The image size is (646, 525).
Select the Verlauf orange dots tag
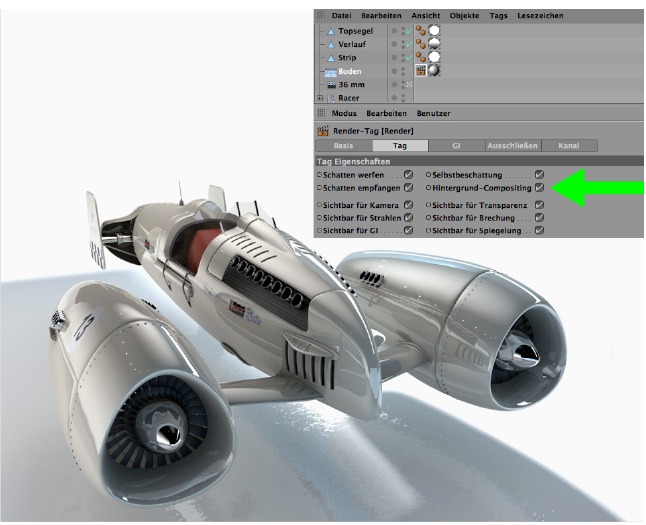click(420, 43)
